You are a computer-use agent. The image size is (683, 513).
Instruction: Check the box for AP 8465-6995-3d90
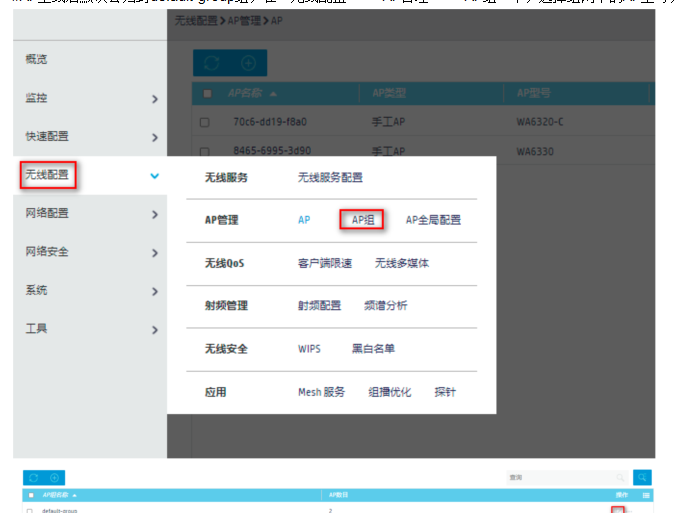204,152
